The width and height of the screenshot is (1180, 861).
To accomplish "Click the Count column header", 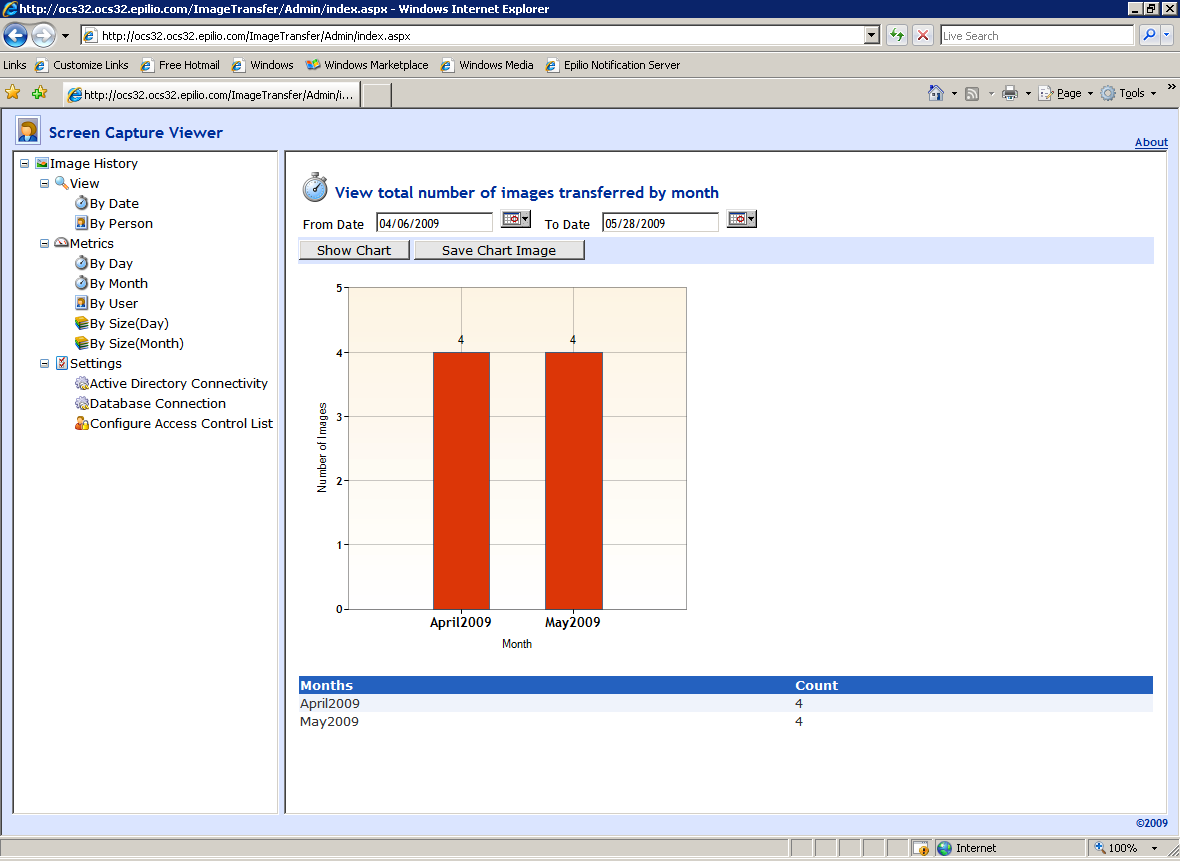I will click(x=817, y=686).
